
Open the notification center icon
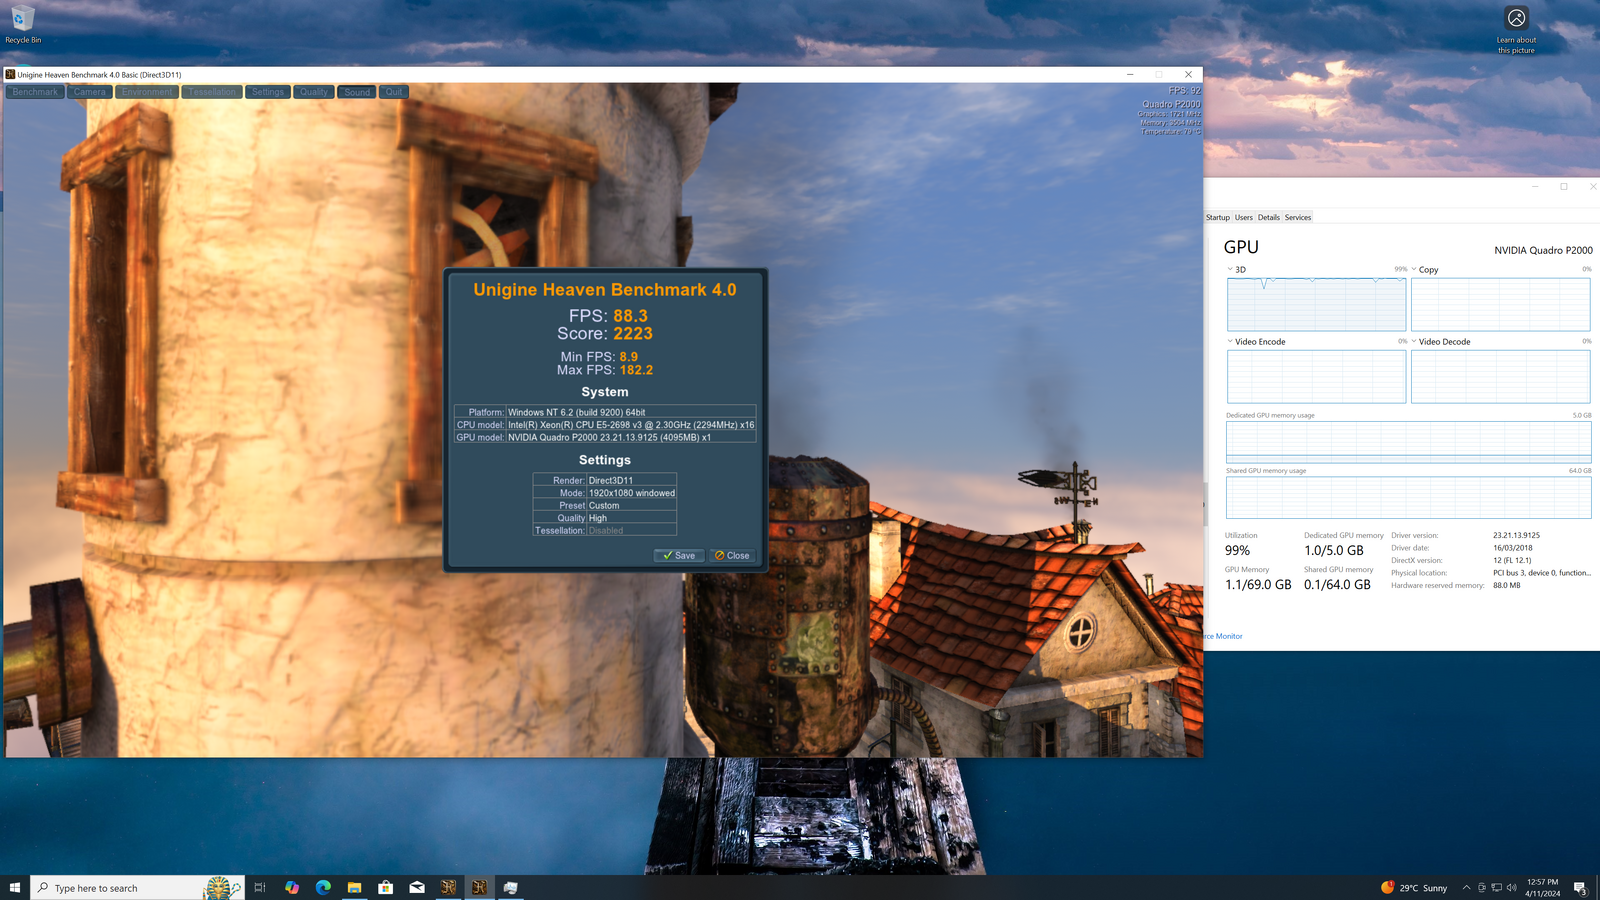coord(1580,887)
